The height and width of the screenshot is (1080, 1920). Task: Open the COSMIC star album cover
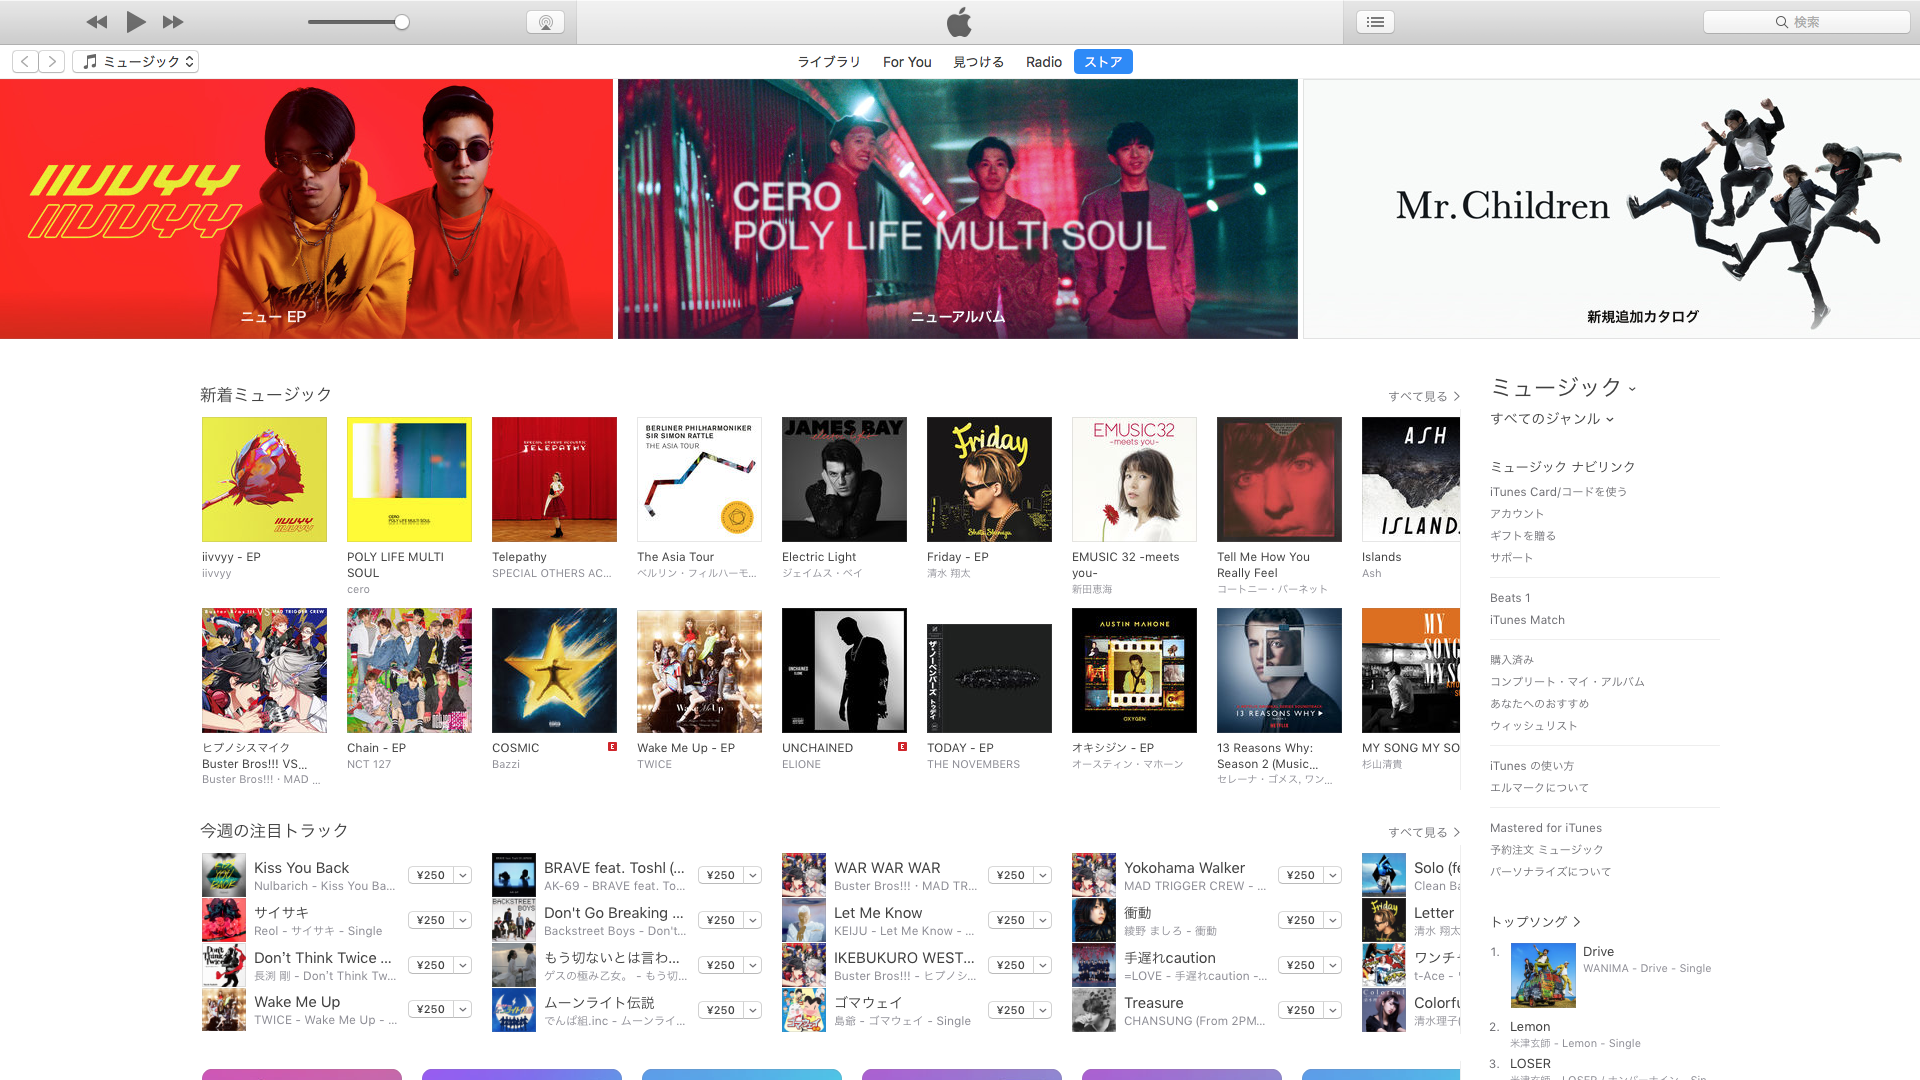coord(554,671)
